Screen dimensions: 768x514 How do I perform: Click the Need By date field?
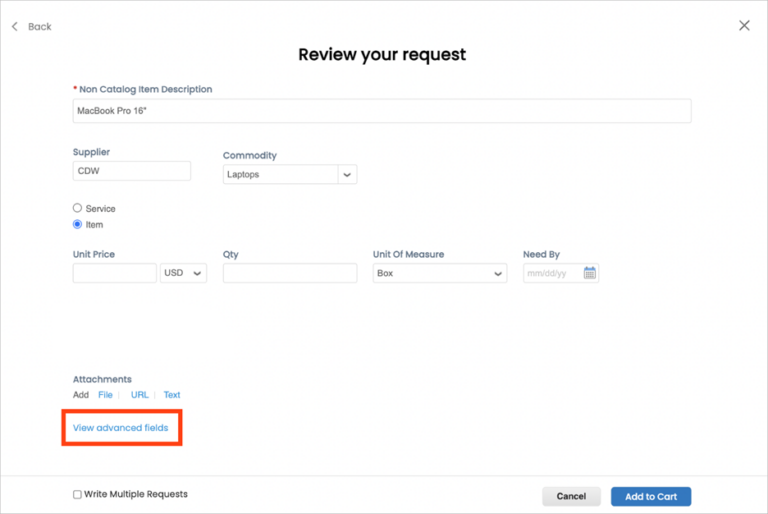pyautogui.click(x=551, y=273)
